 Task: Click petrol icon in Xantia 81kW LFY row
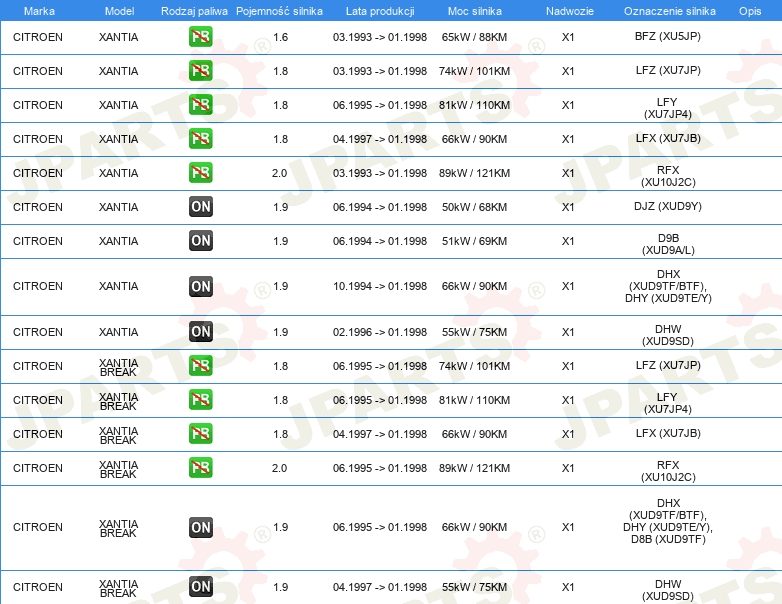[x=200, y=104]
